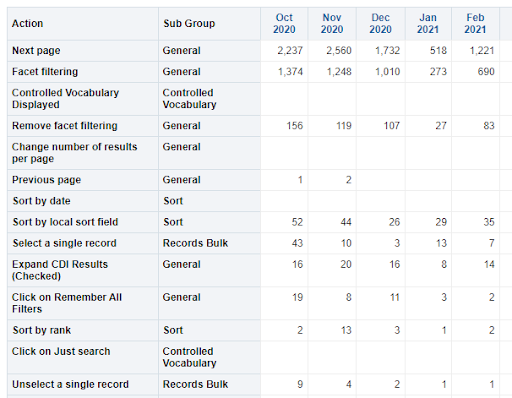Click the Click on Remember All Filters cell

click(83, 303)
